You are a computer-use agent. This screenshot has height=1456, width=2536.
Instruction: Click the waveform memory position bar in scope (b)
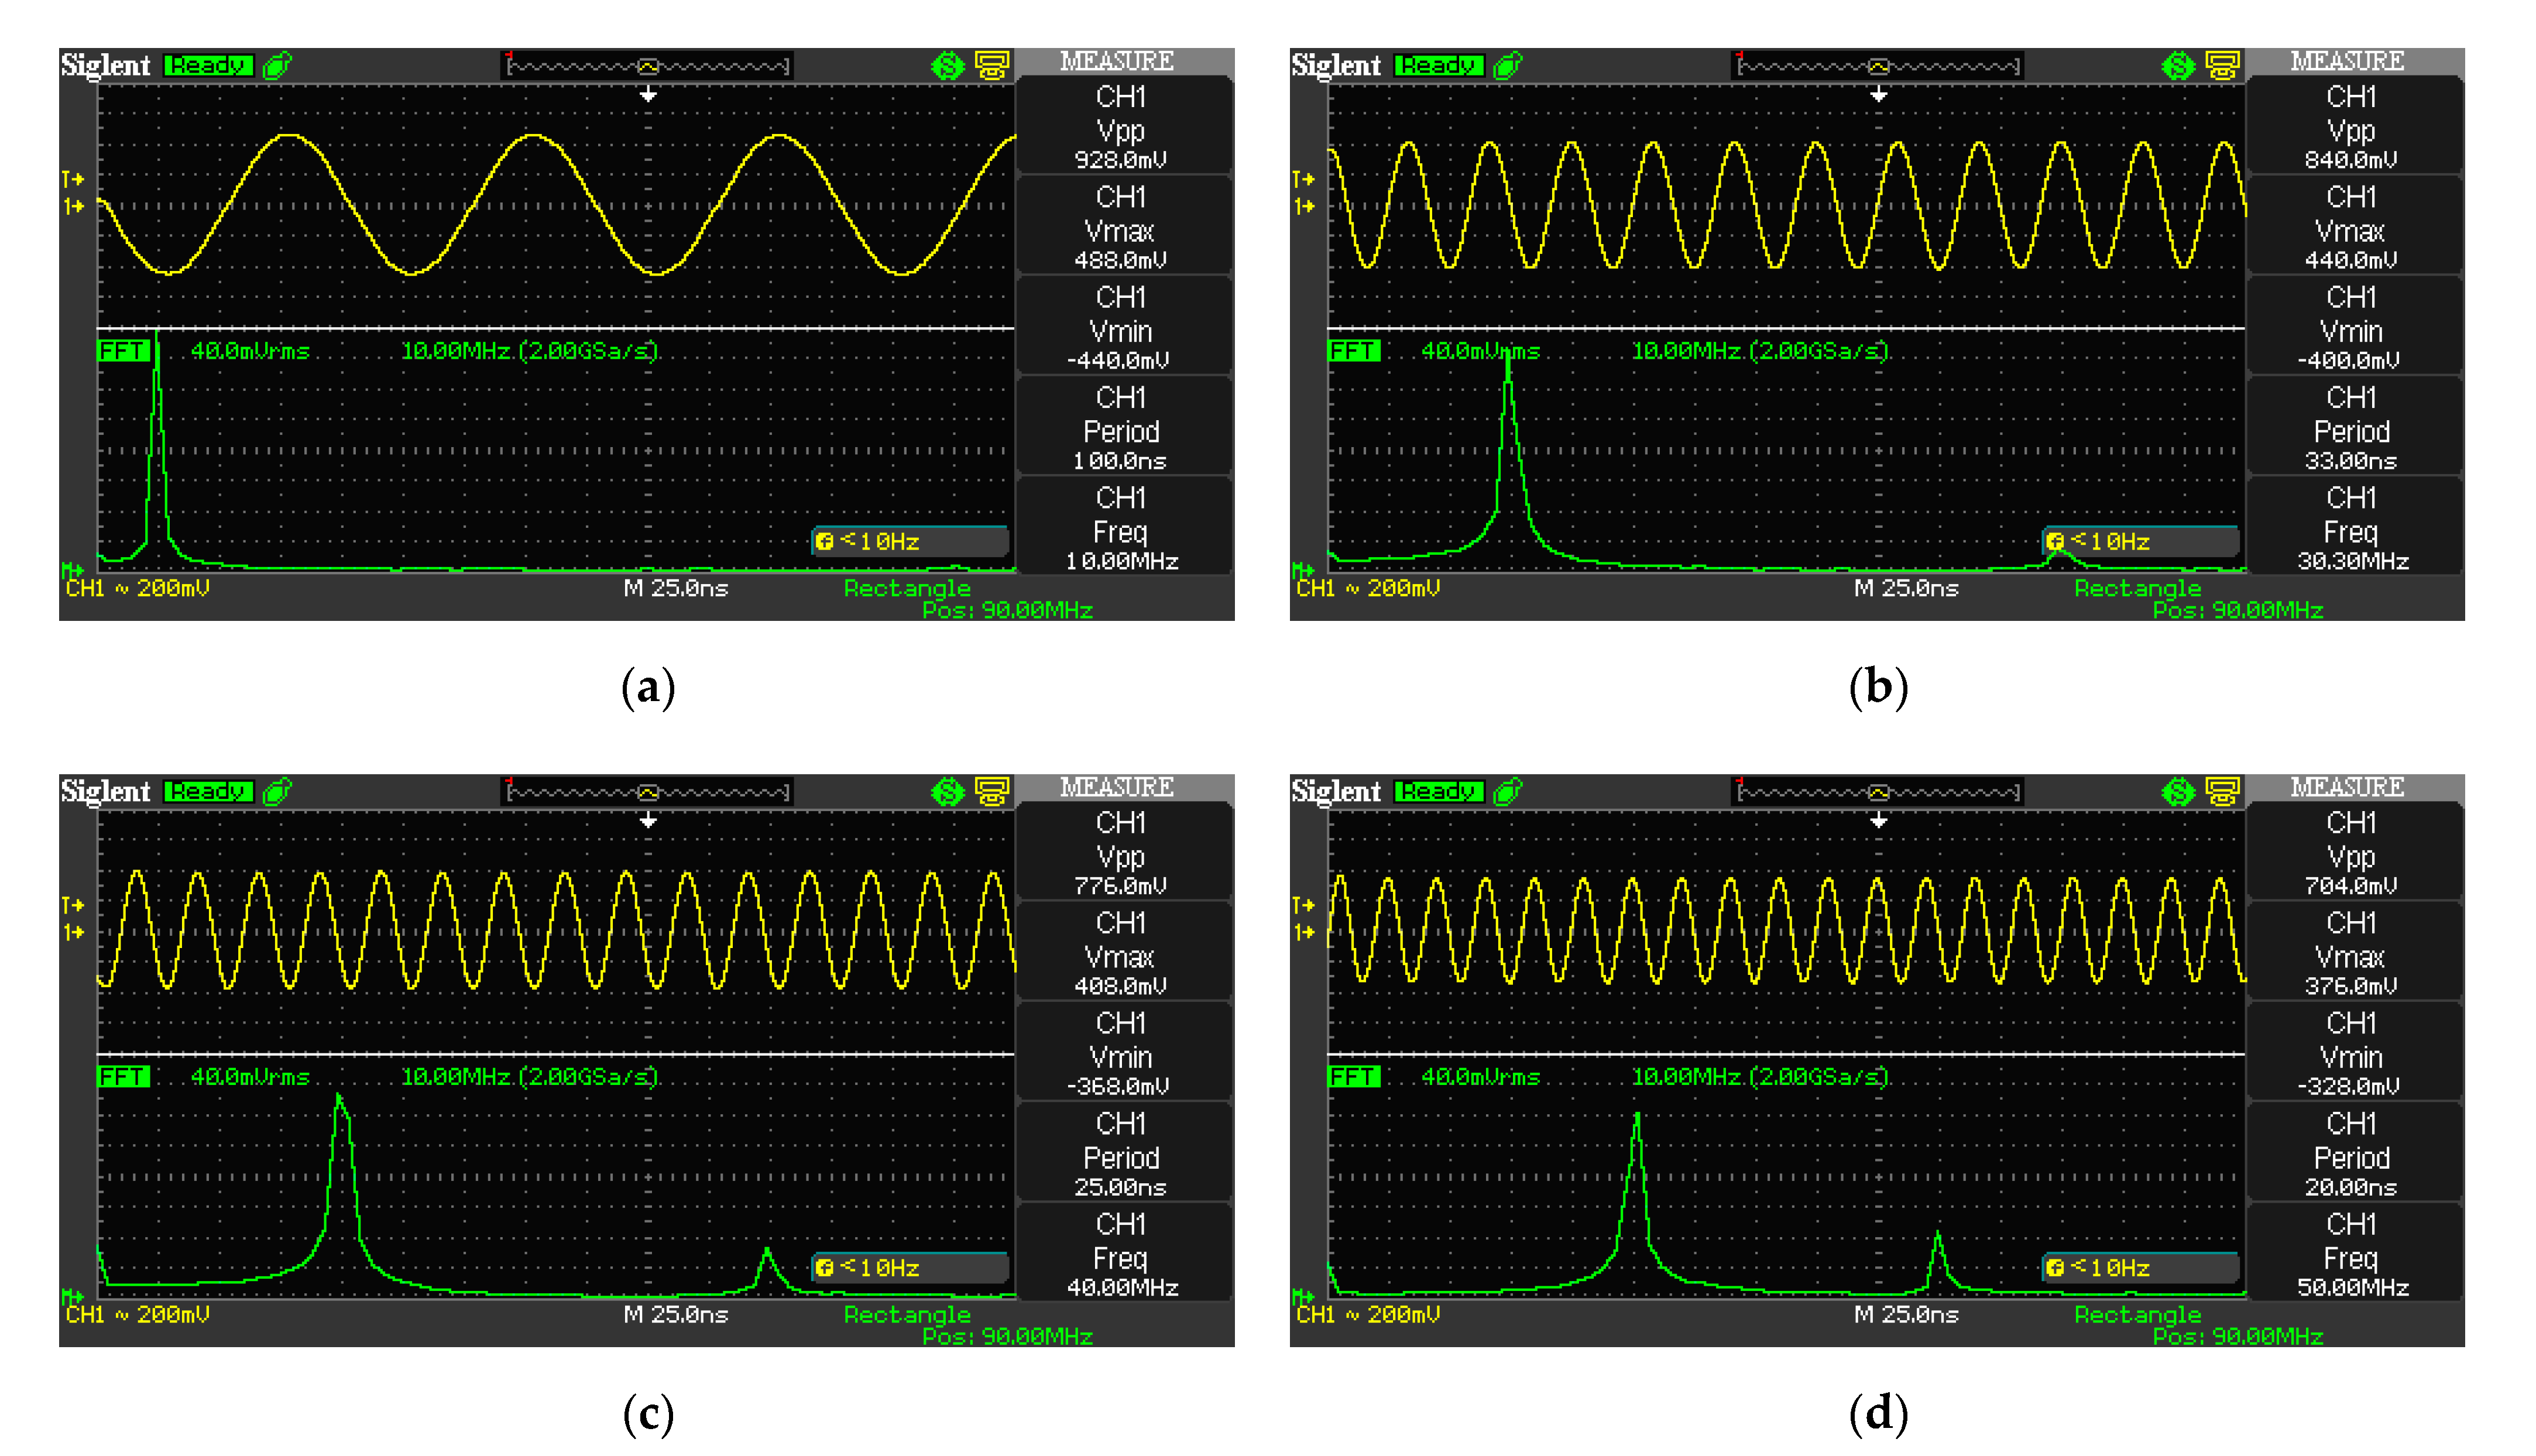tap(1879, 66)
